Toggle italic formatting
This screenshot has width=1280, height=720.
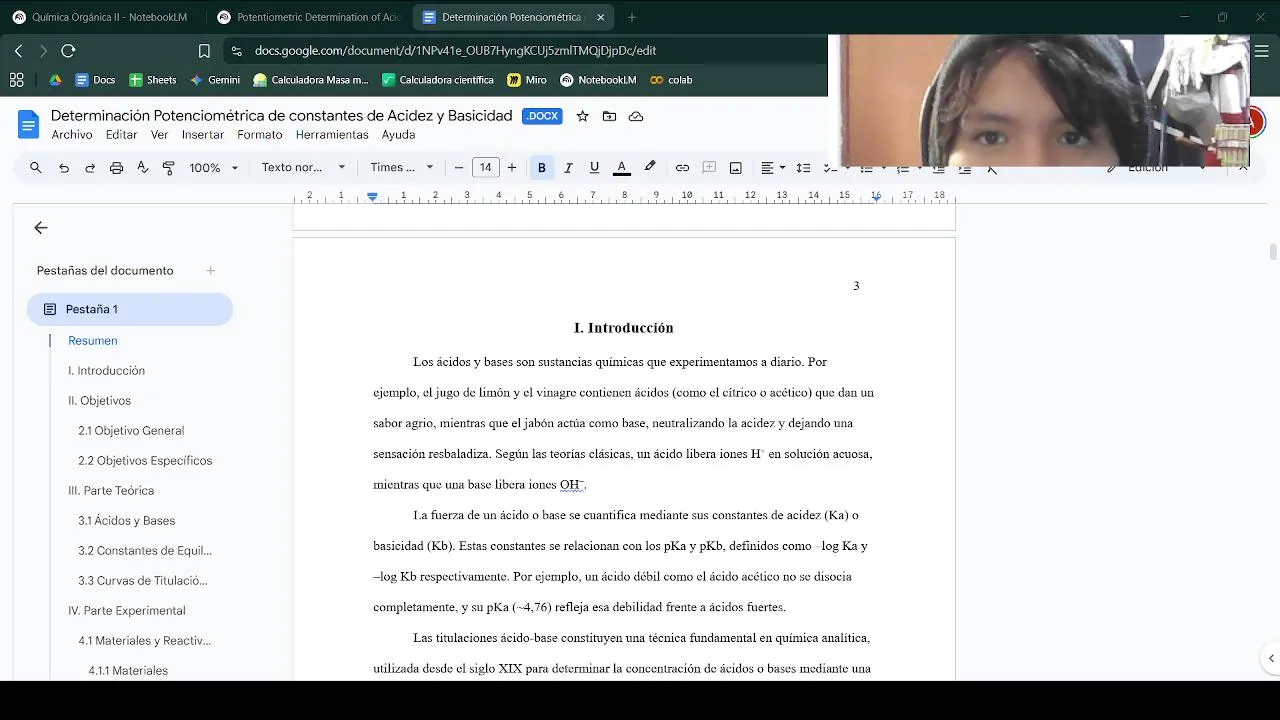568,168
